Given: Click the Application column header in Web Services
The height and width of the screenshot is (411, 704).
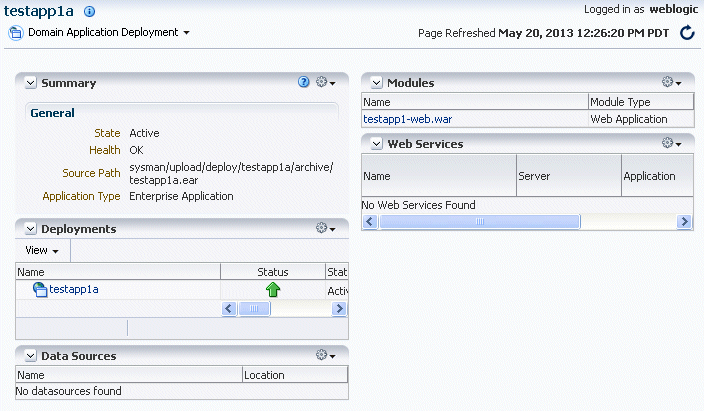Looking at the screenshot, I should (657, 176).
